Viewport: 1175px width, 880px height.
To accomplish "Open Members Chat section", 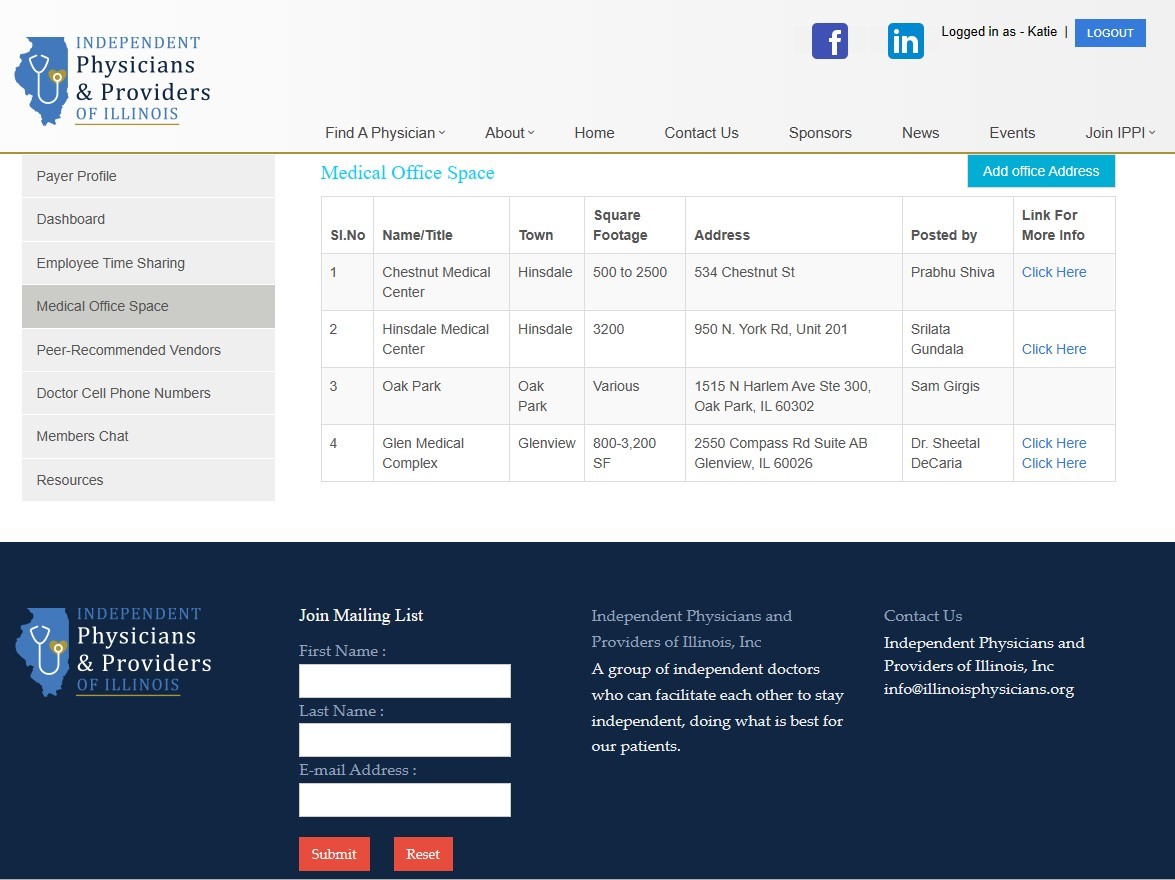I will 148,436.
